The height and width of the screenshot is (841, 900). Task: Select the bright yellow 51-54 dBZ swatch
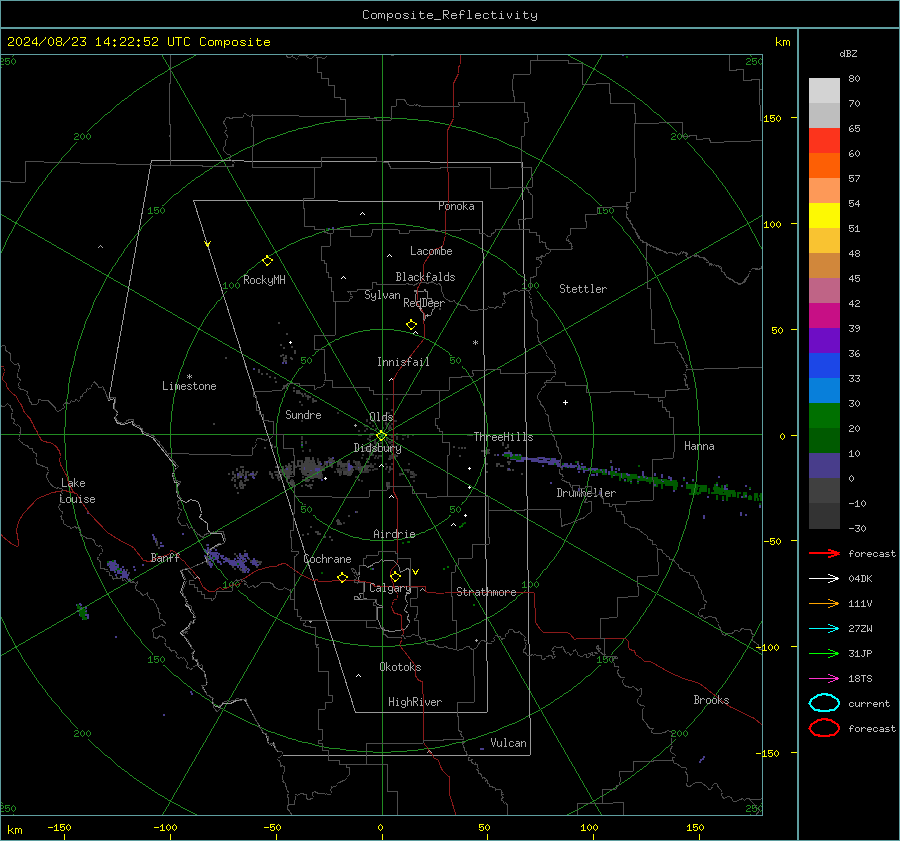[x=824, y=216]
